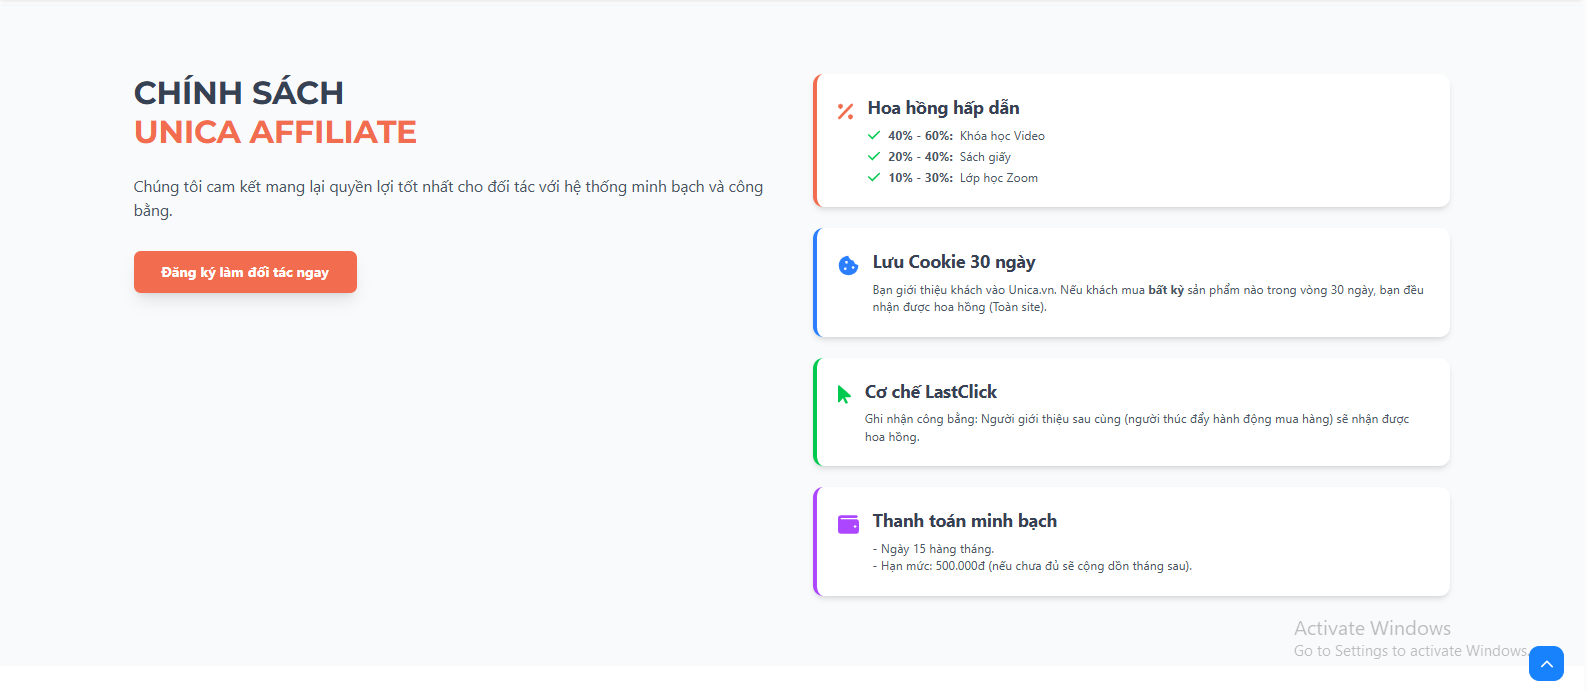The width and height of the screenshot is (1587, 690).
Task: Click the orange percent icon
Action: (x=845, y=112)
